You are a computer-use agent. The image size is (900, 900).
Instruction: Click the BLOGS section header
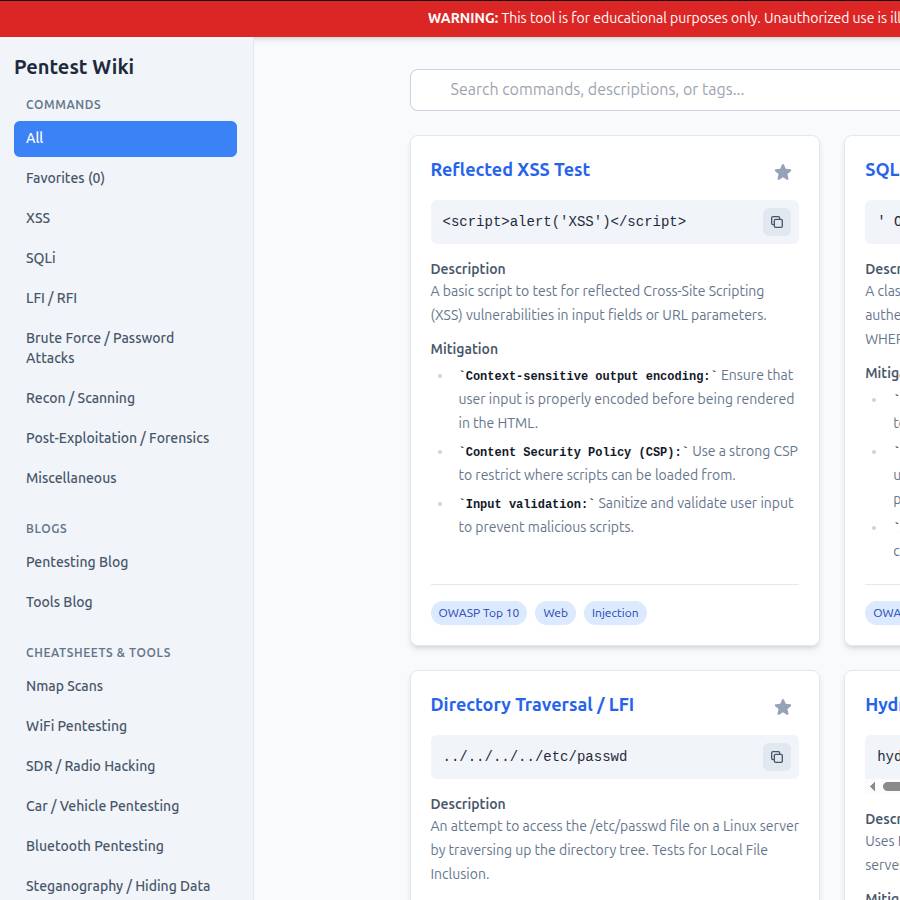click(46, 529)
